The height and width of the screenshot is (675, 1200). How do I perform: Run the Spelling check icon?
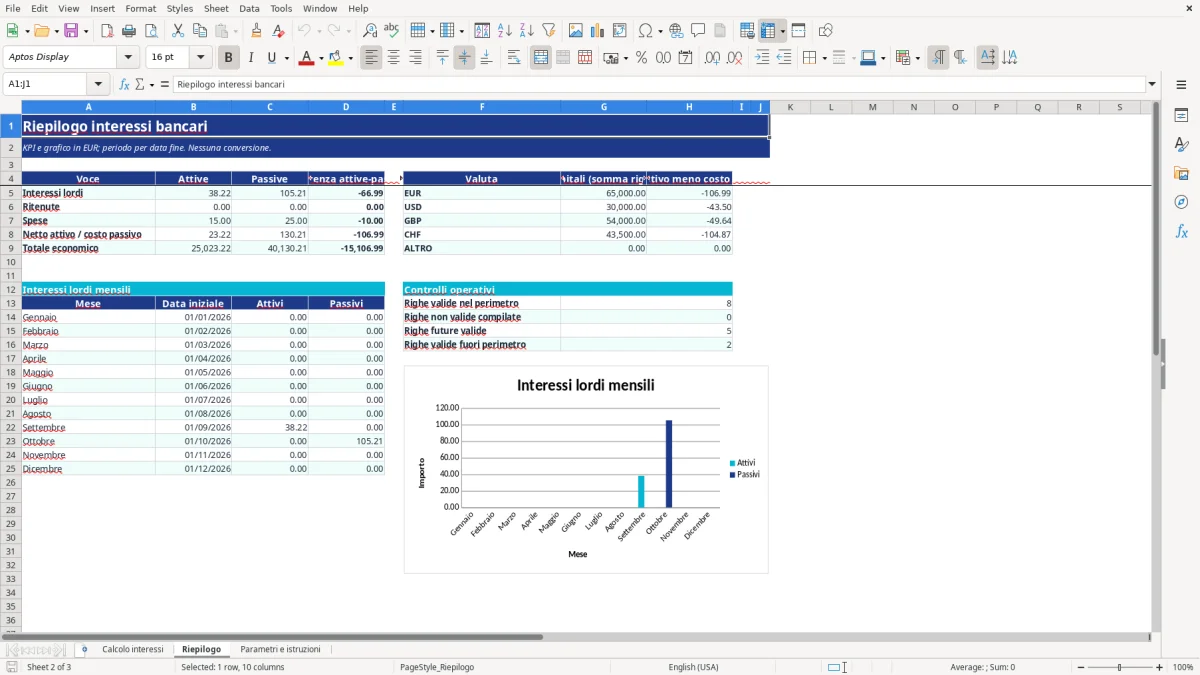[x=392, y=31]
